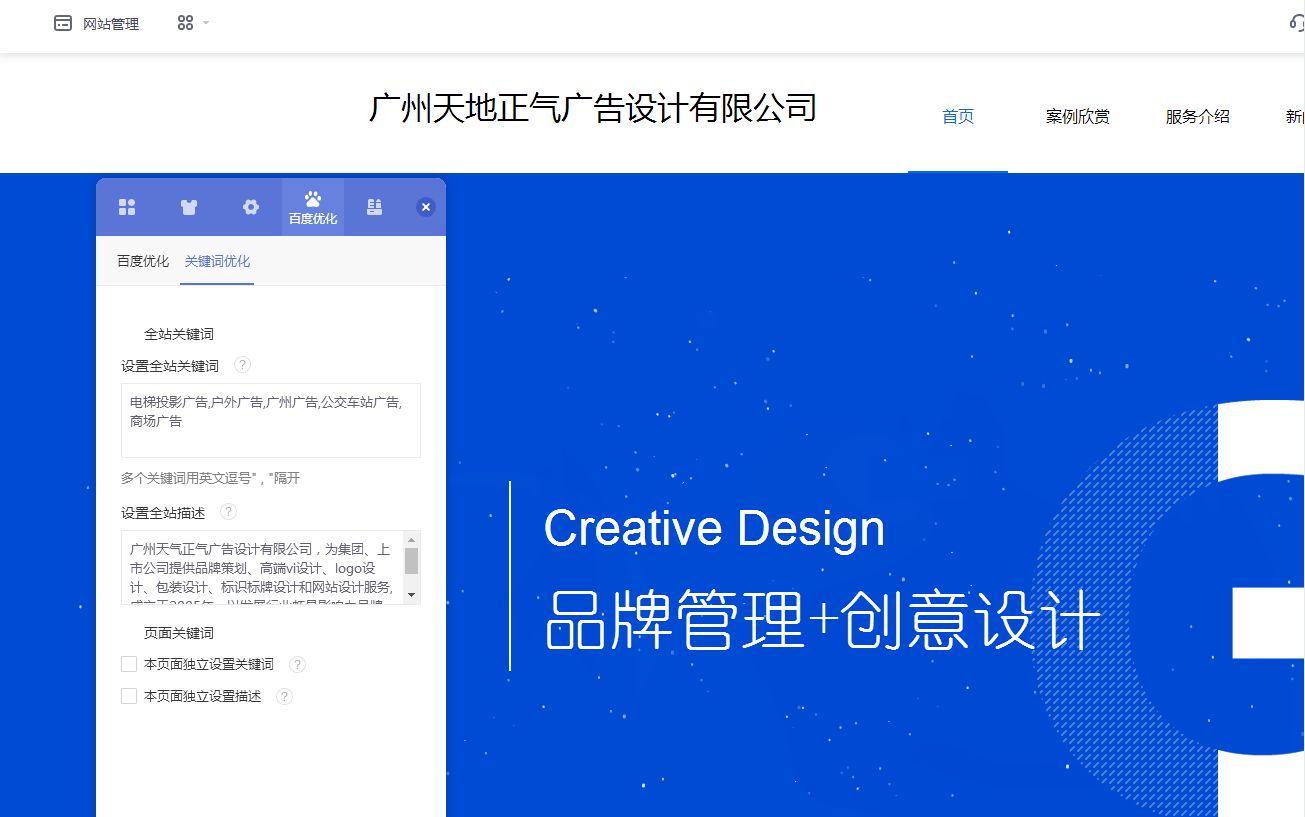1305x817 pixels.
Task: Click the 全站关键词 section heading
Action: 179,334
